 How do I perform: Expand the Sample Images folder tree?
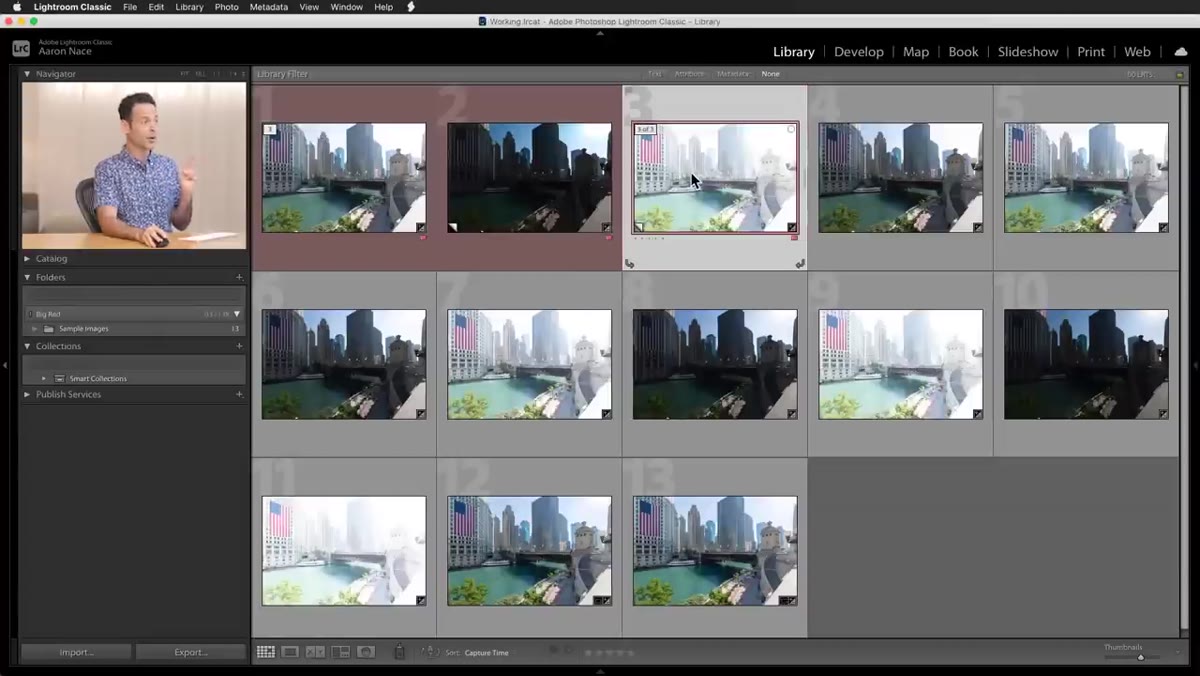35,329
